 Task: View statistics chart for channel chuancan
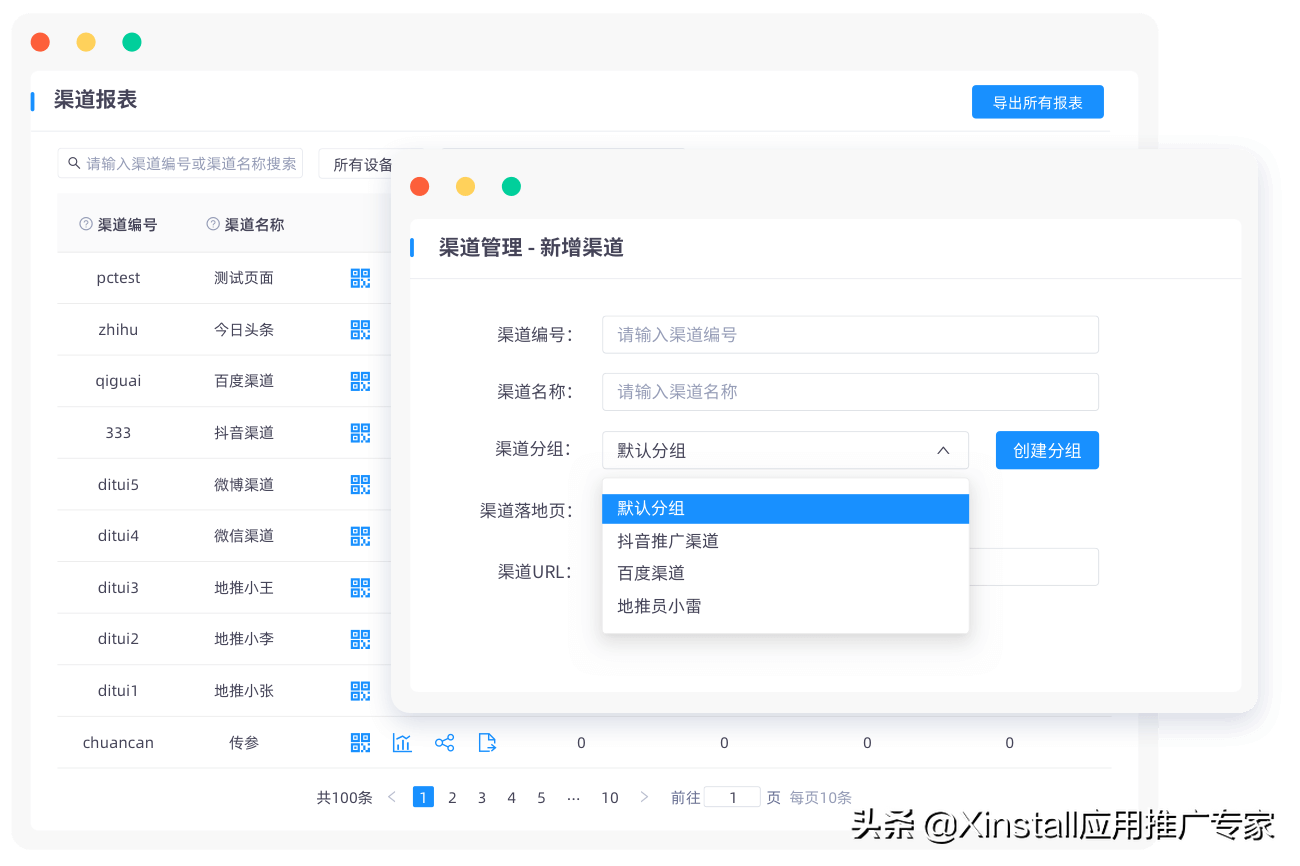[x=402, y=742]
